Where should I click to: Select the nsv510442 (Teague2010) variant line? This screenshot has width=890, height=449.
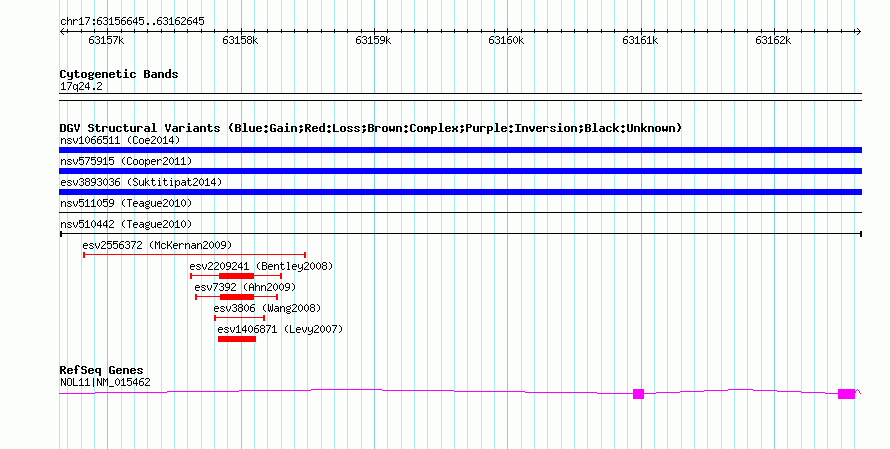tap(460, 234)
